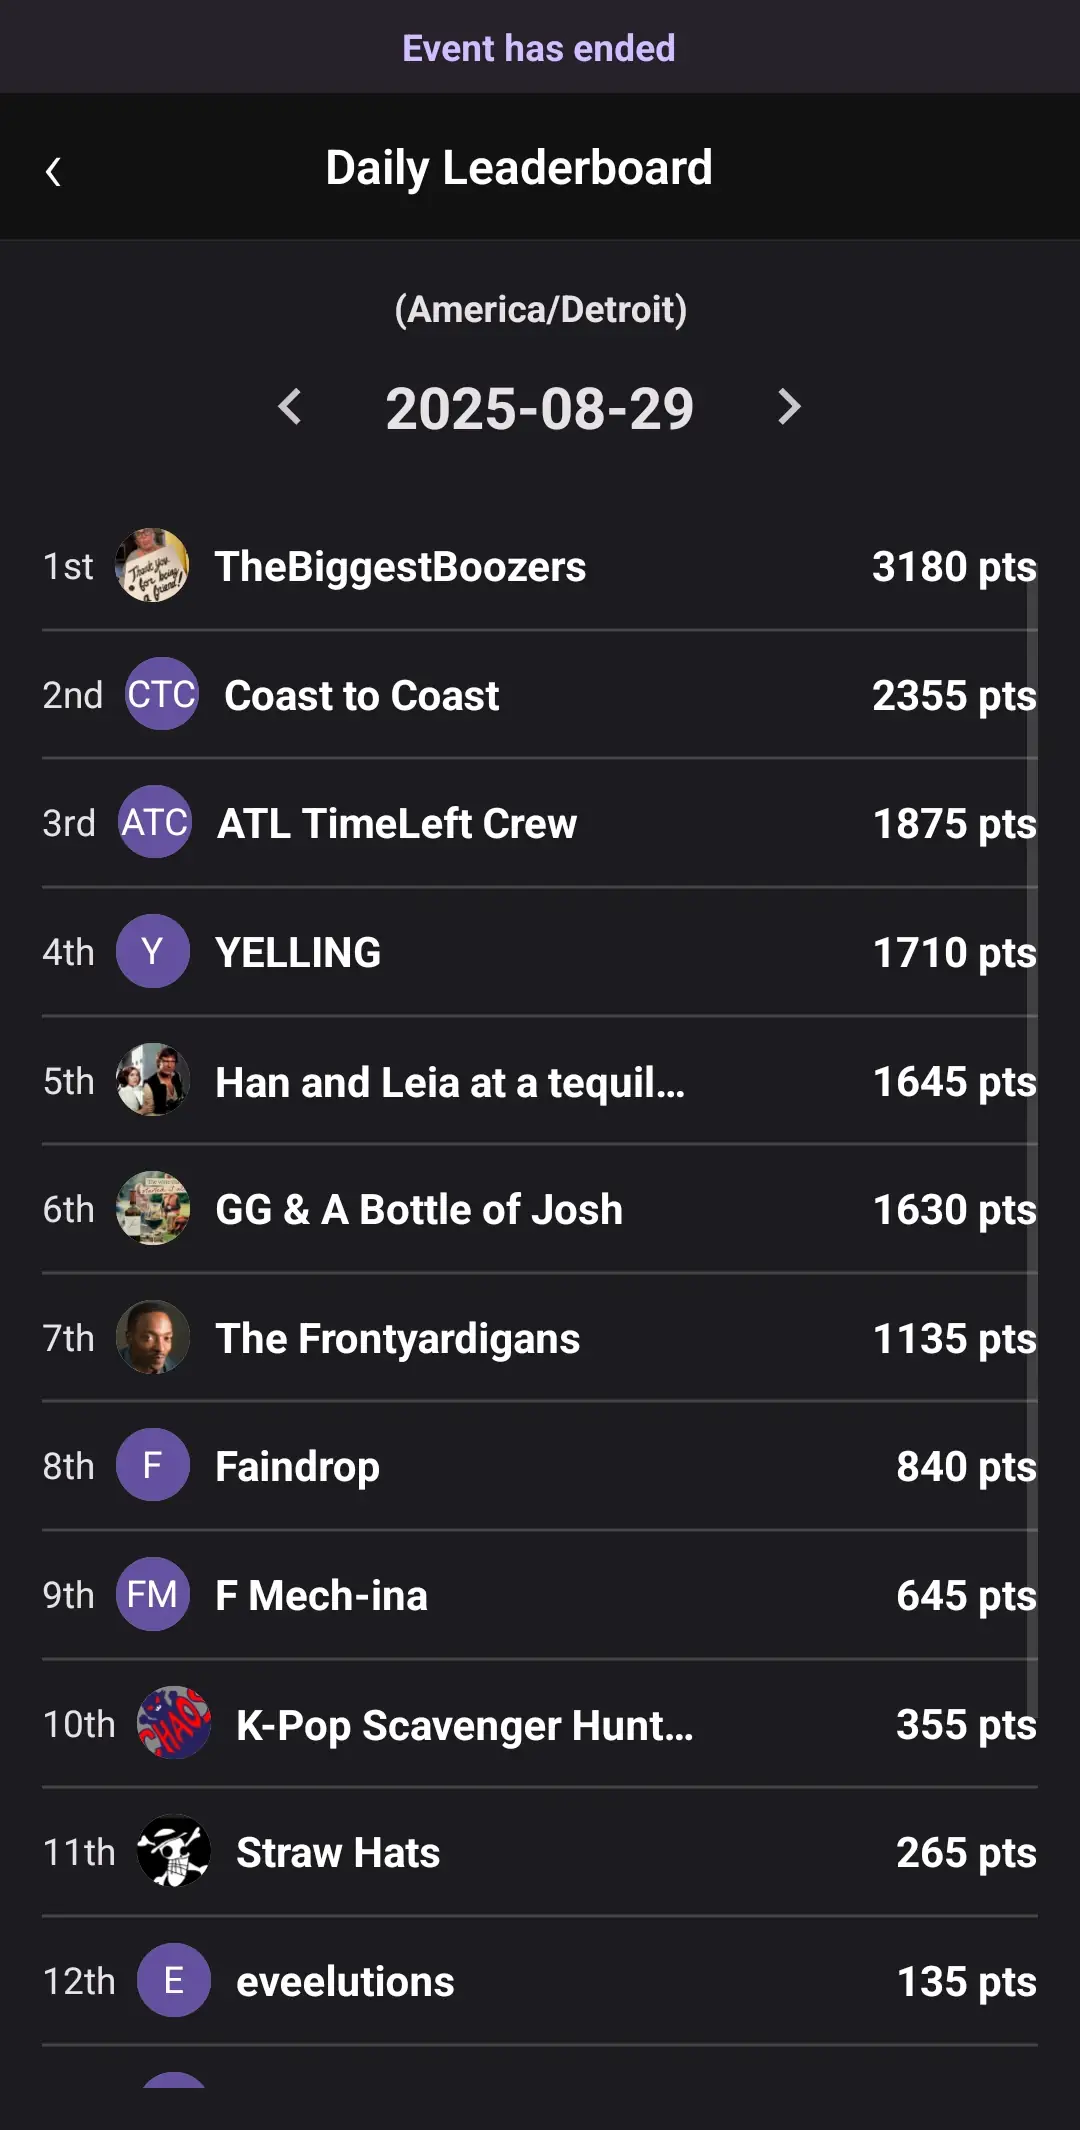Viewport: 1080px width, 2130px height.
Task: Open TheBiggestBoozers team avatar
Action: tap(152, 566)
